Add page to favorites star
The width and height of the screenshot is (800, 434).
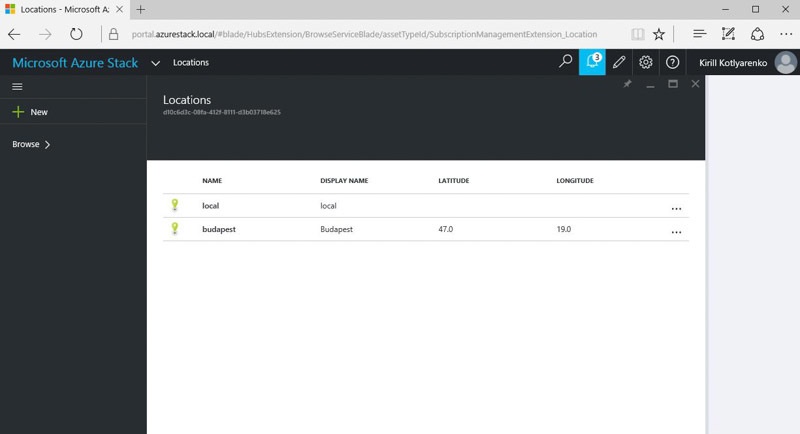click(659, 34)
